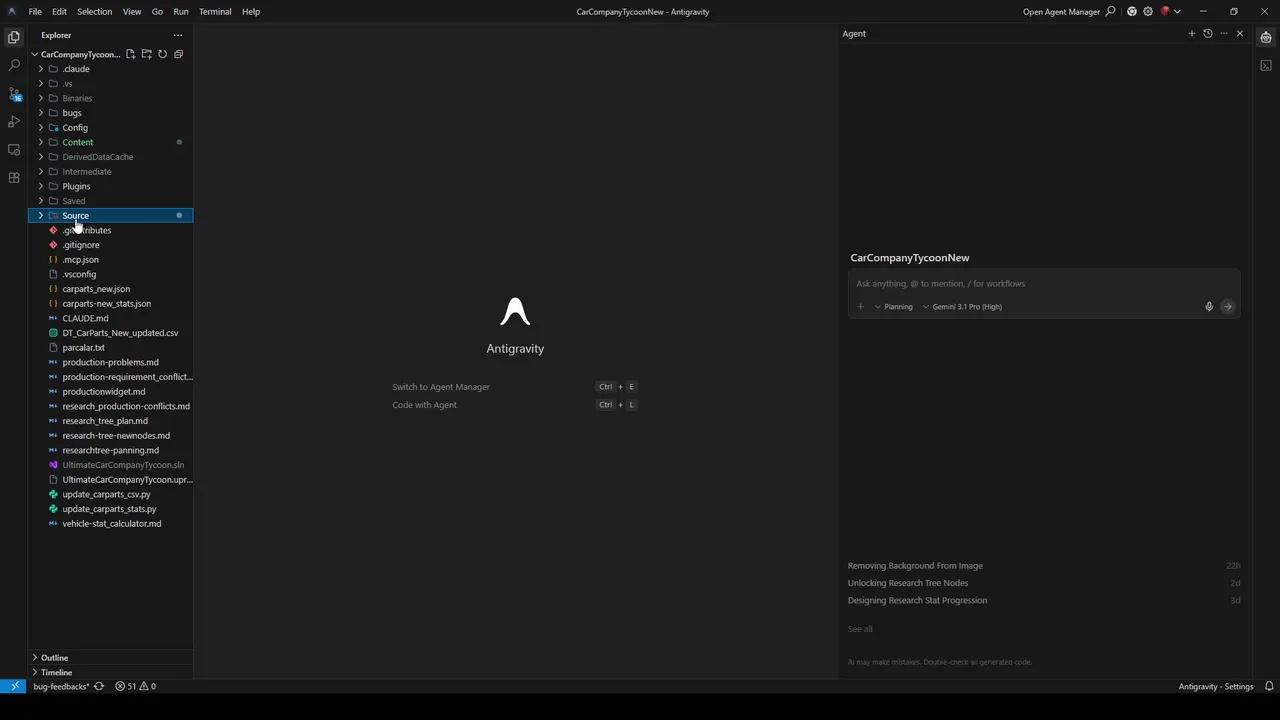This screenshot has width=1280, height=720.
Task: Create a new file in Explorer
Action: 130,54
